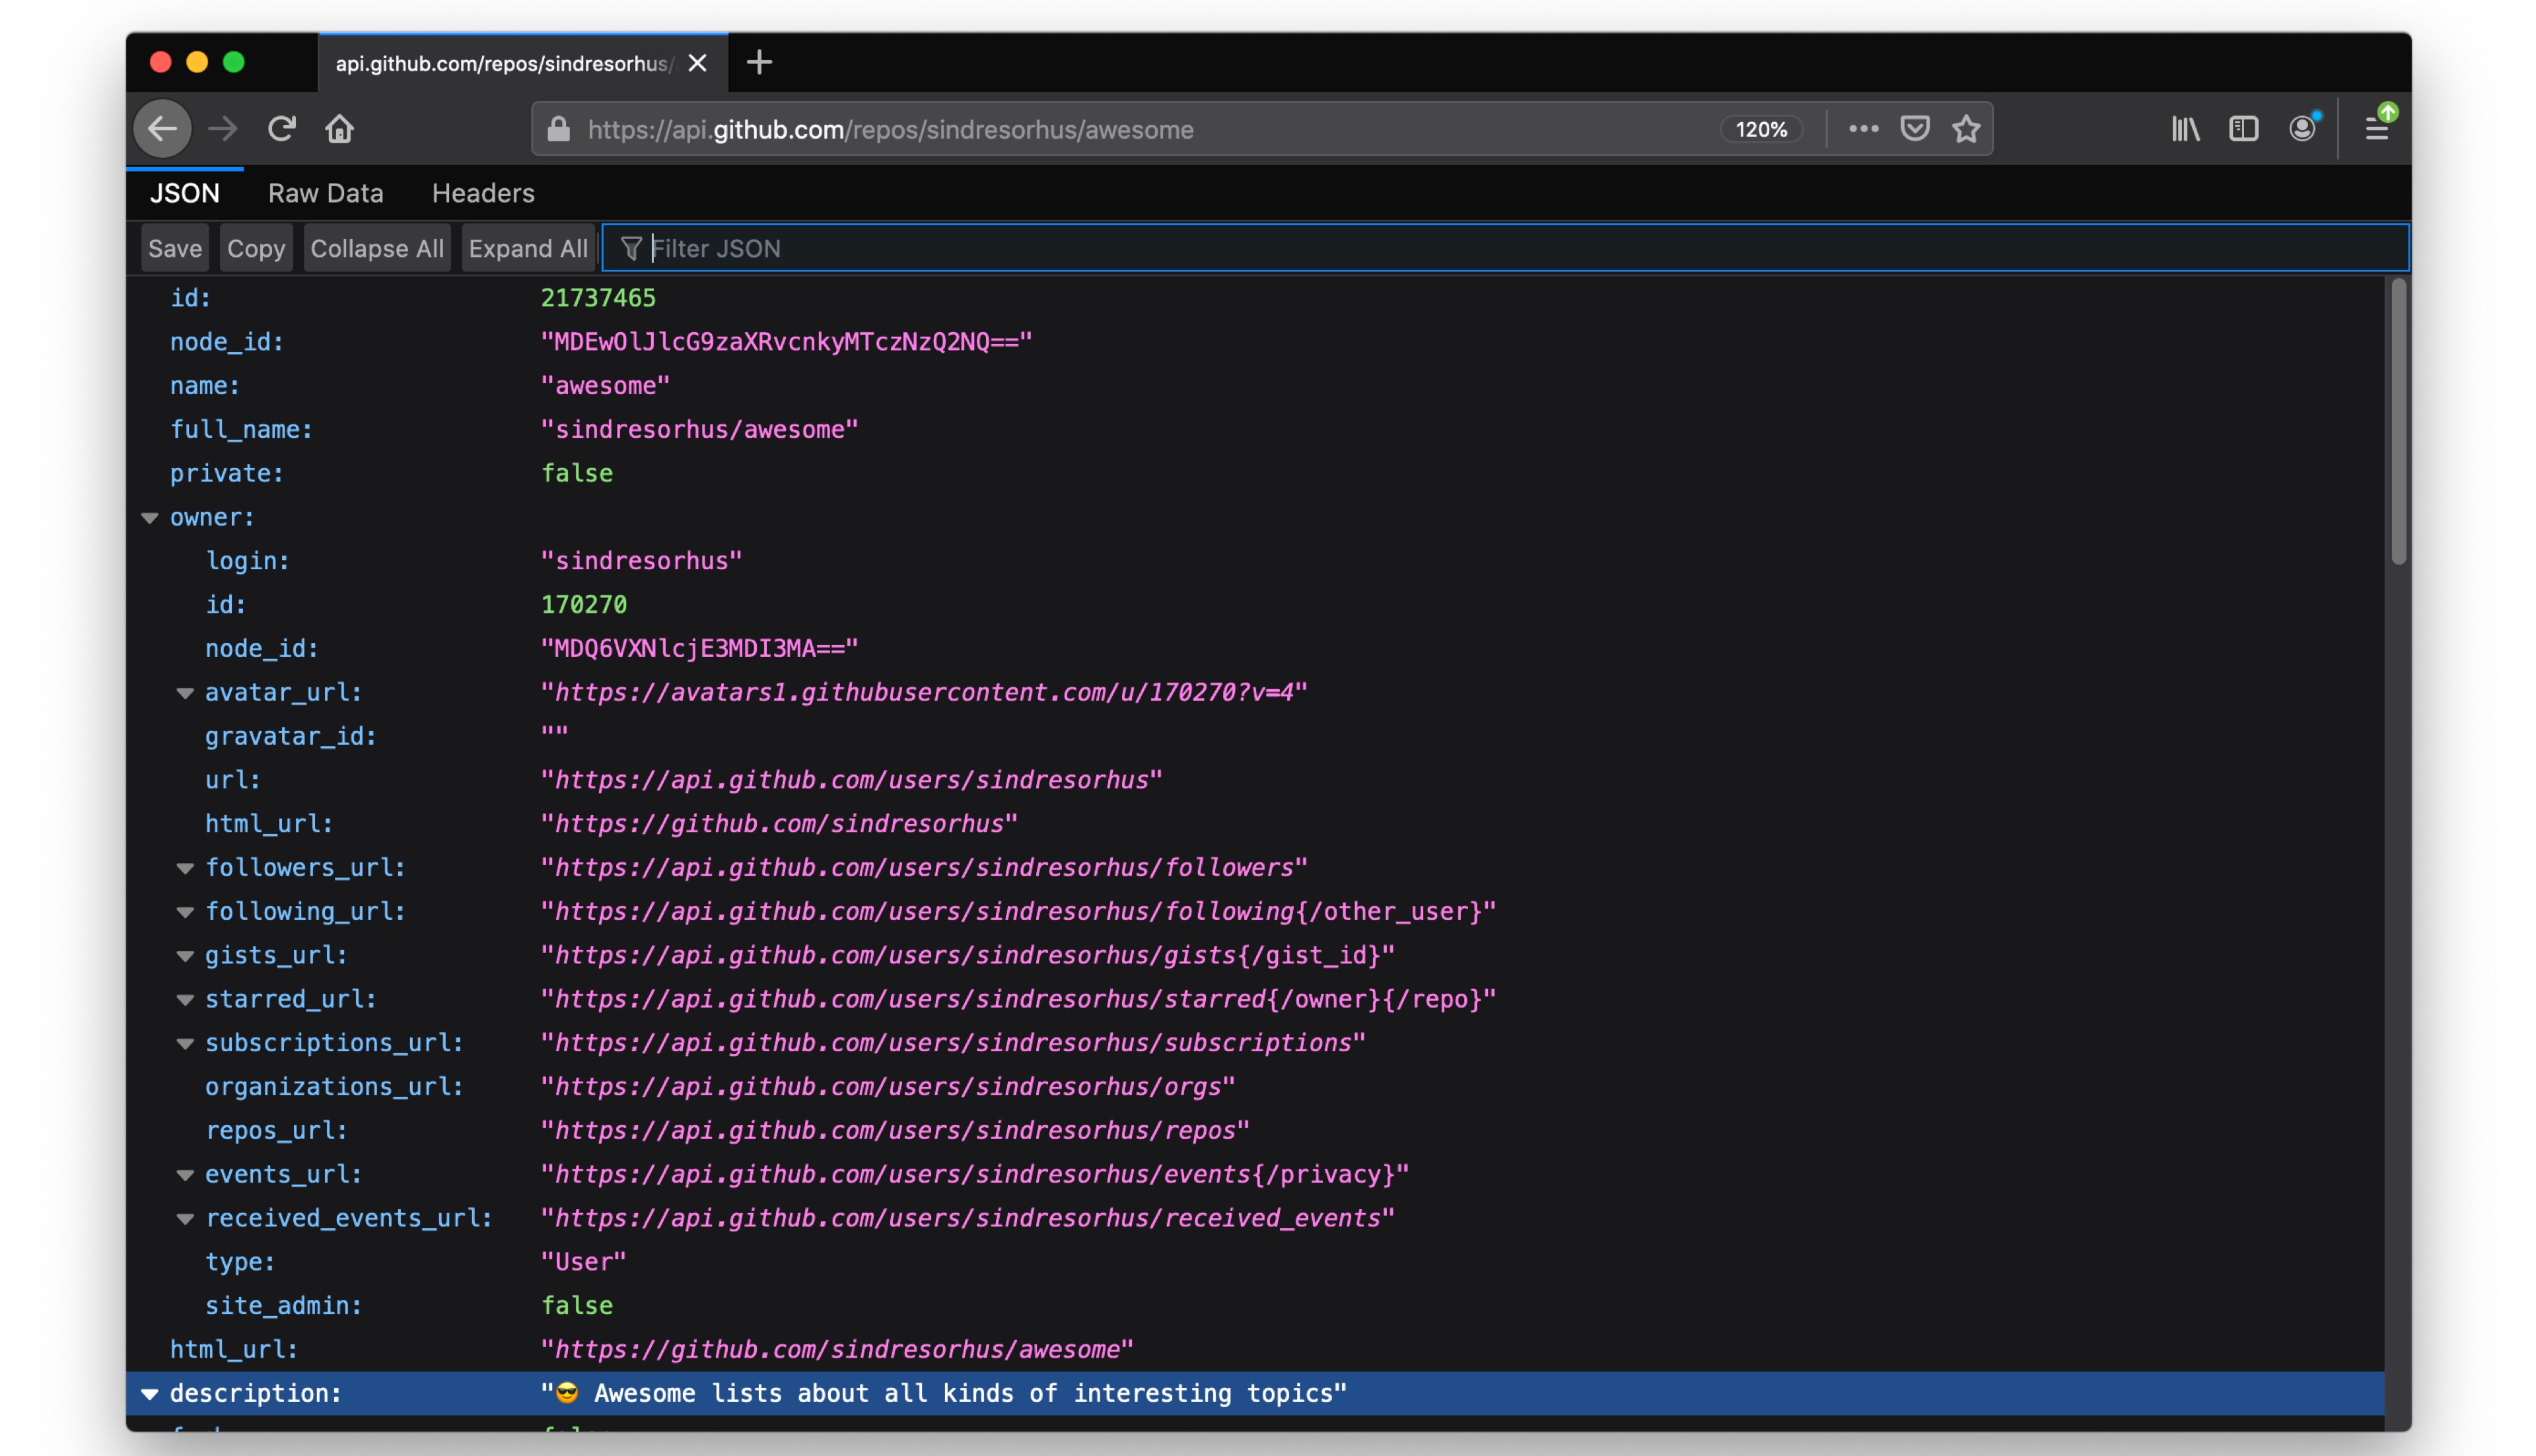Click the filter funnel icon

(631, 248)
